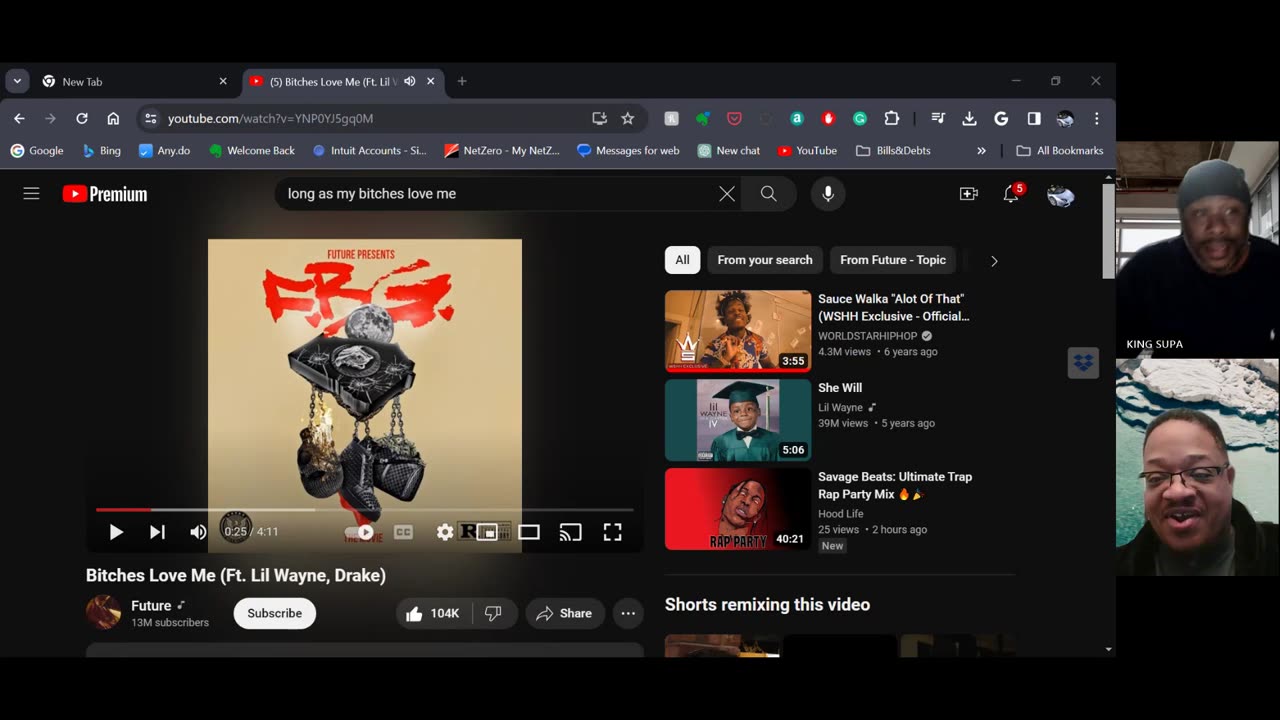Open the YouTube guide hamburger menu

tap(32, 194)
